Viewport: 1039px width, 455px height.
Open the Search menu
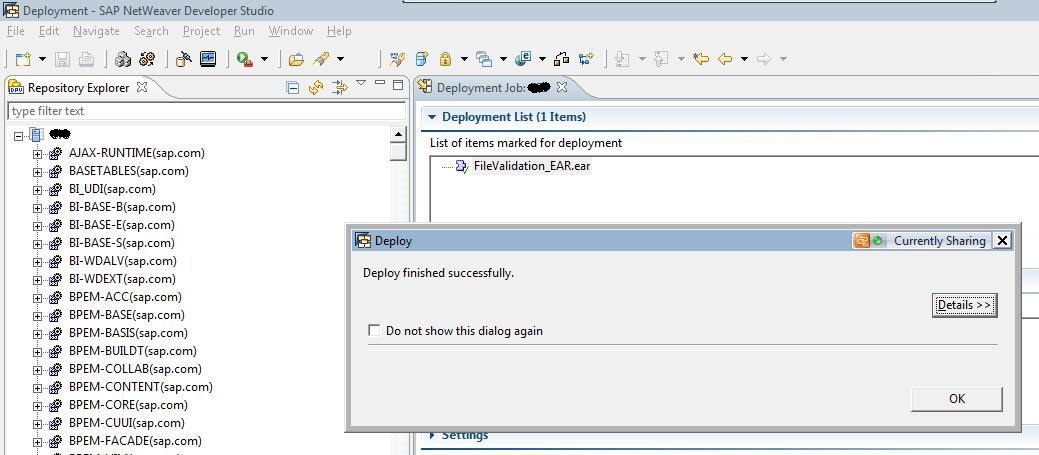point(151,31)
